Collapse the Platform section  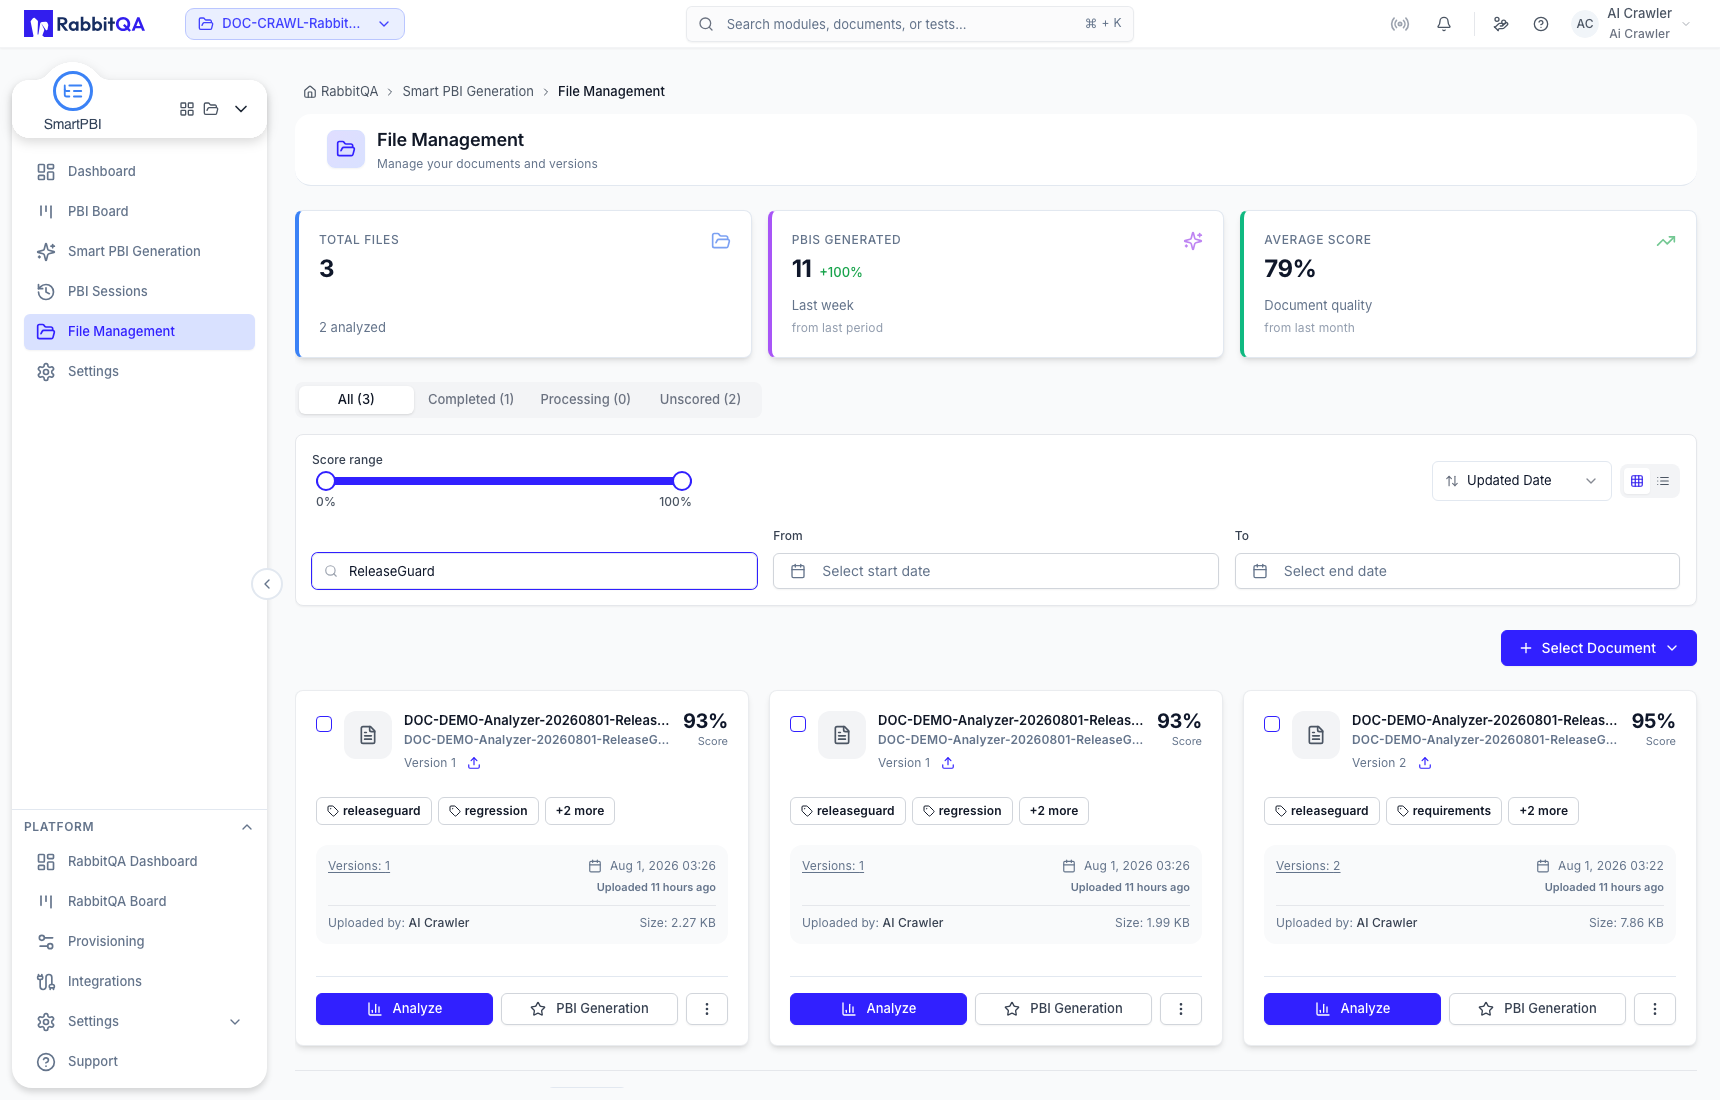point(247,827)
